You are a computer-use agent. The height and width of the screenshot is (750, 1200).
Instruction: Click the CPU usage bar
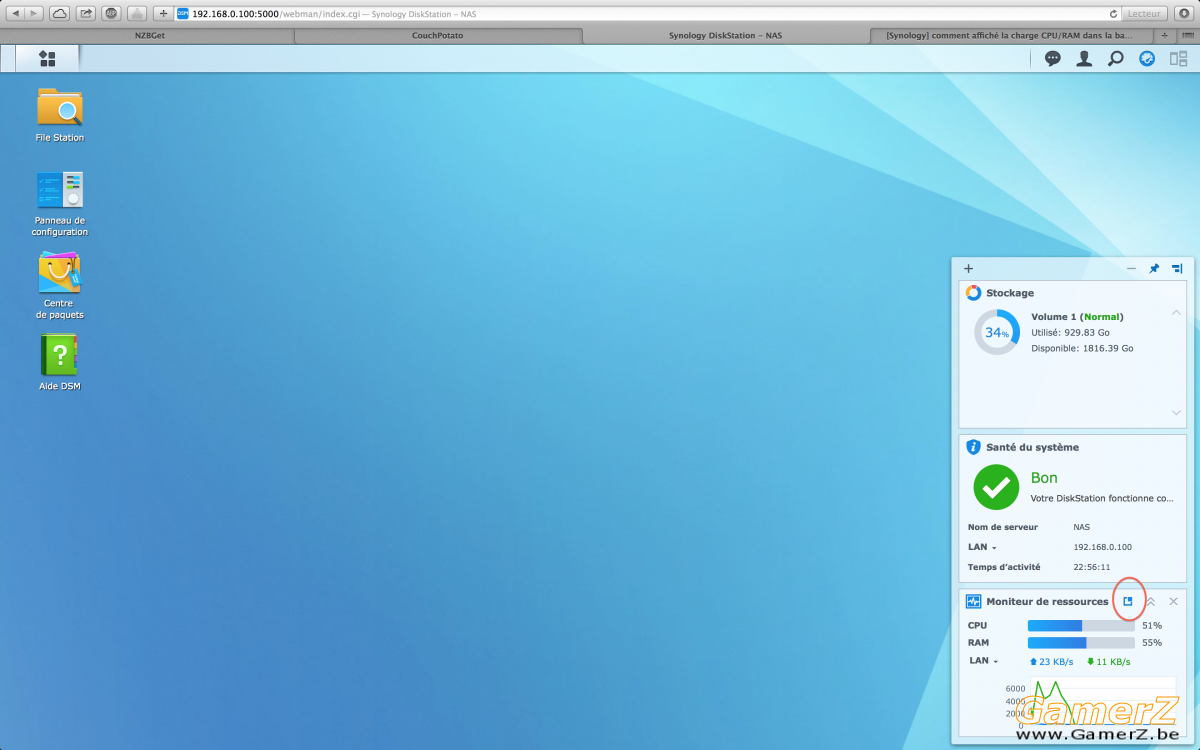pyautogui.click(x=1081, y=626)
